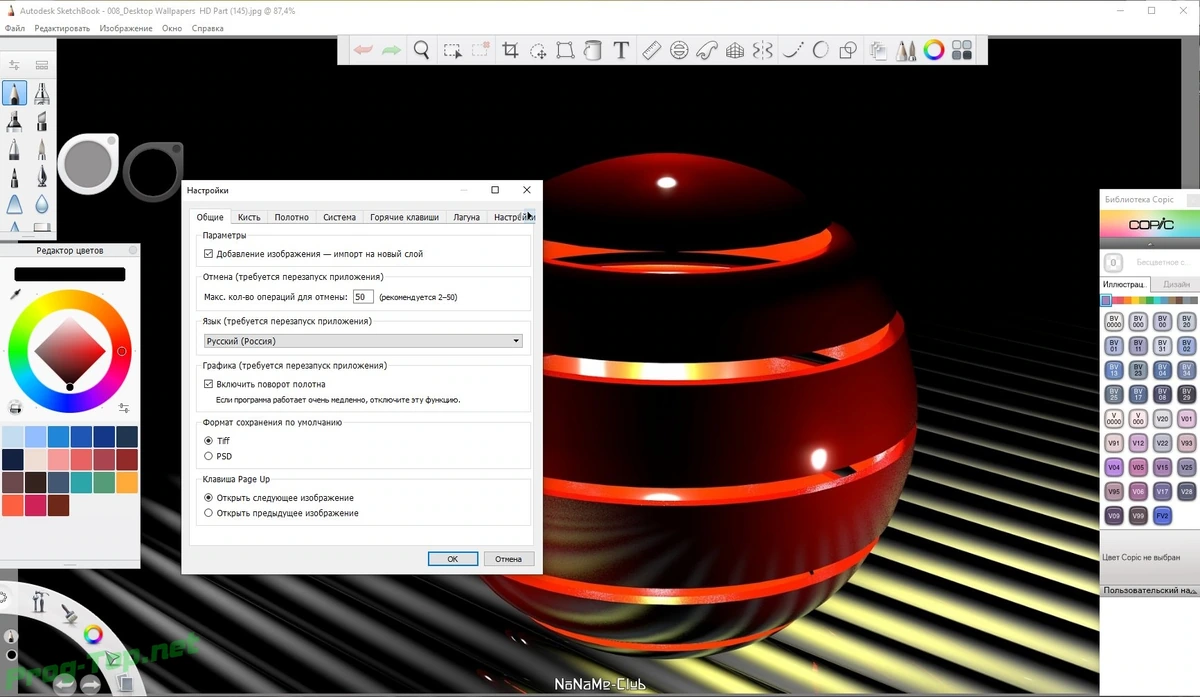Select the Text tool
Image resolution: width=1200 pixels, height=697 pixels.
click(x=621, y=50)
